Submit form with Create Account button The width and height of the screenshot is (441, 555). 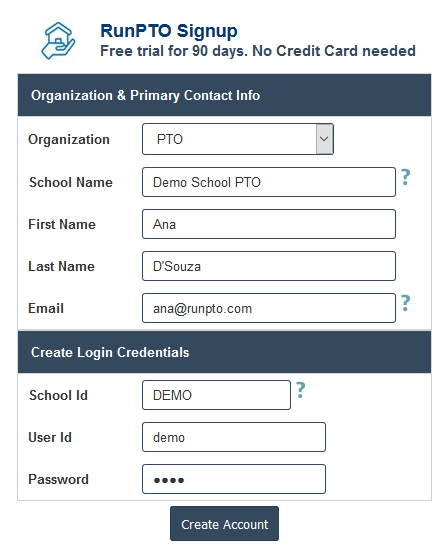point(224,523)
